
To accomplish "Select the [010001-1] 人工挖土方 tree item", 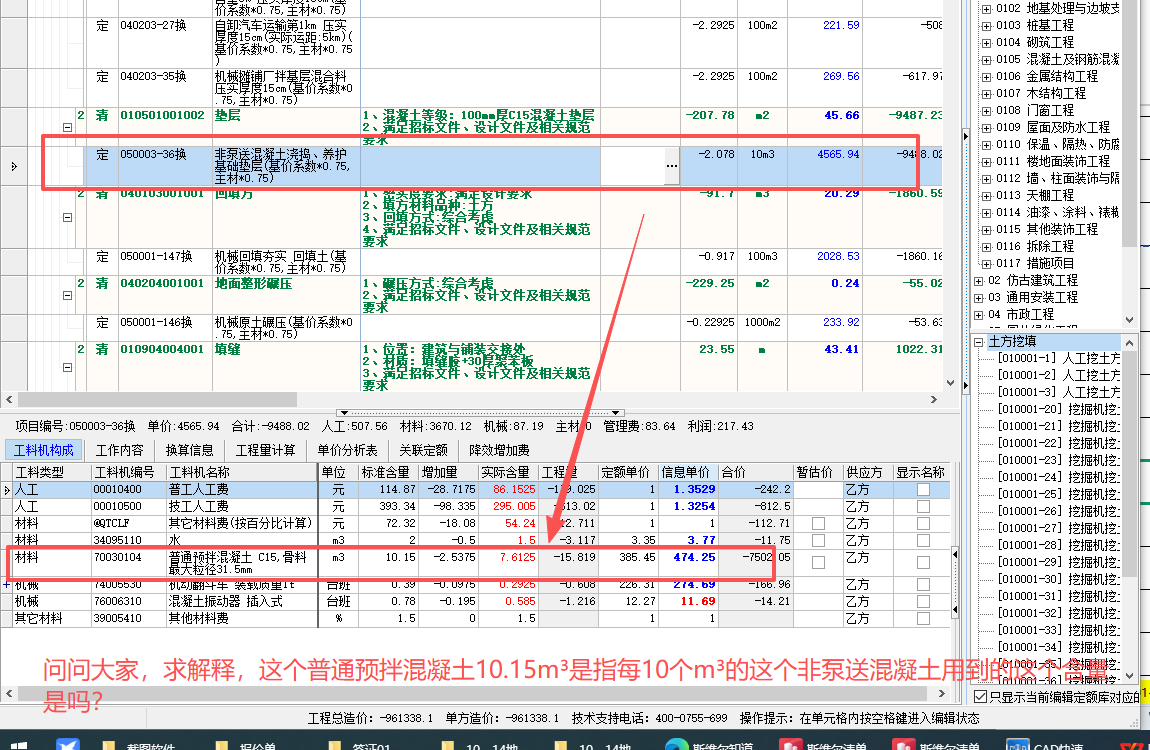I will pos(1040,358).
